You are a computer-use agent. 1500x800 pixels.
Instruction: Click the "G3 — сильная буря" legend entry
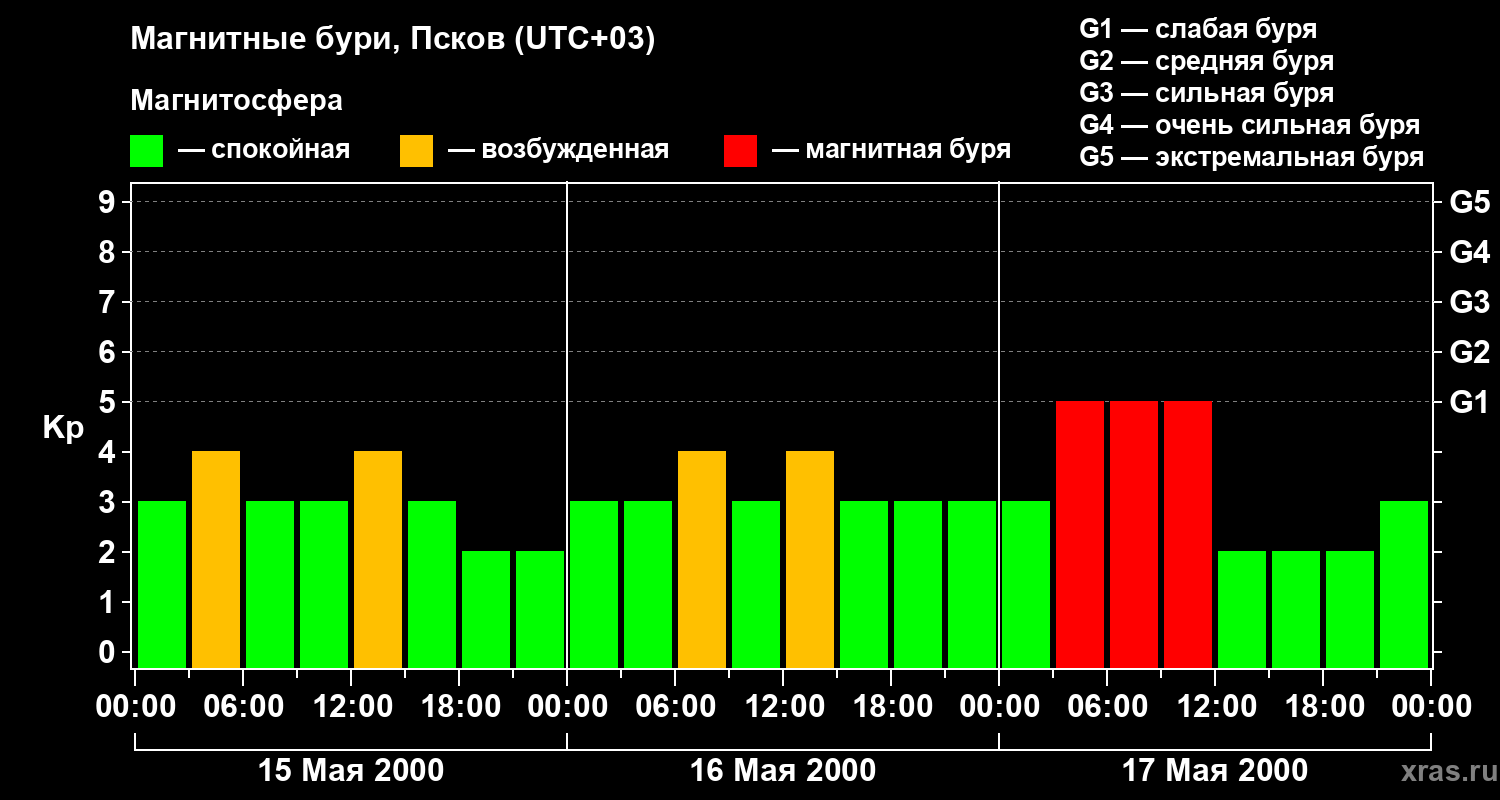click(1206, 93)
